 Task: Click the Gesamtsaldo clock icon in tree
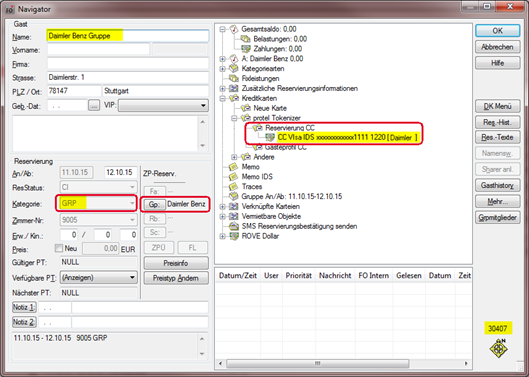234,29
